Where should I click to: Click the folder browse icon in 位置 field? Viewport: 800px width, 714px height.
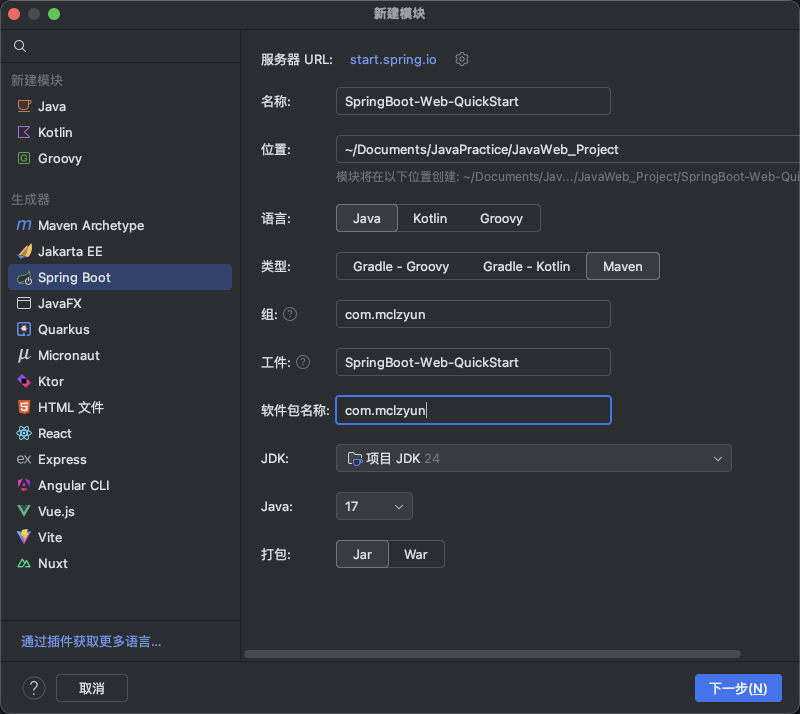(790, 149)
